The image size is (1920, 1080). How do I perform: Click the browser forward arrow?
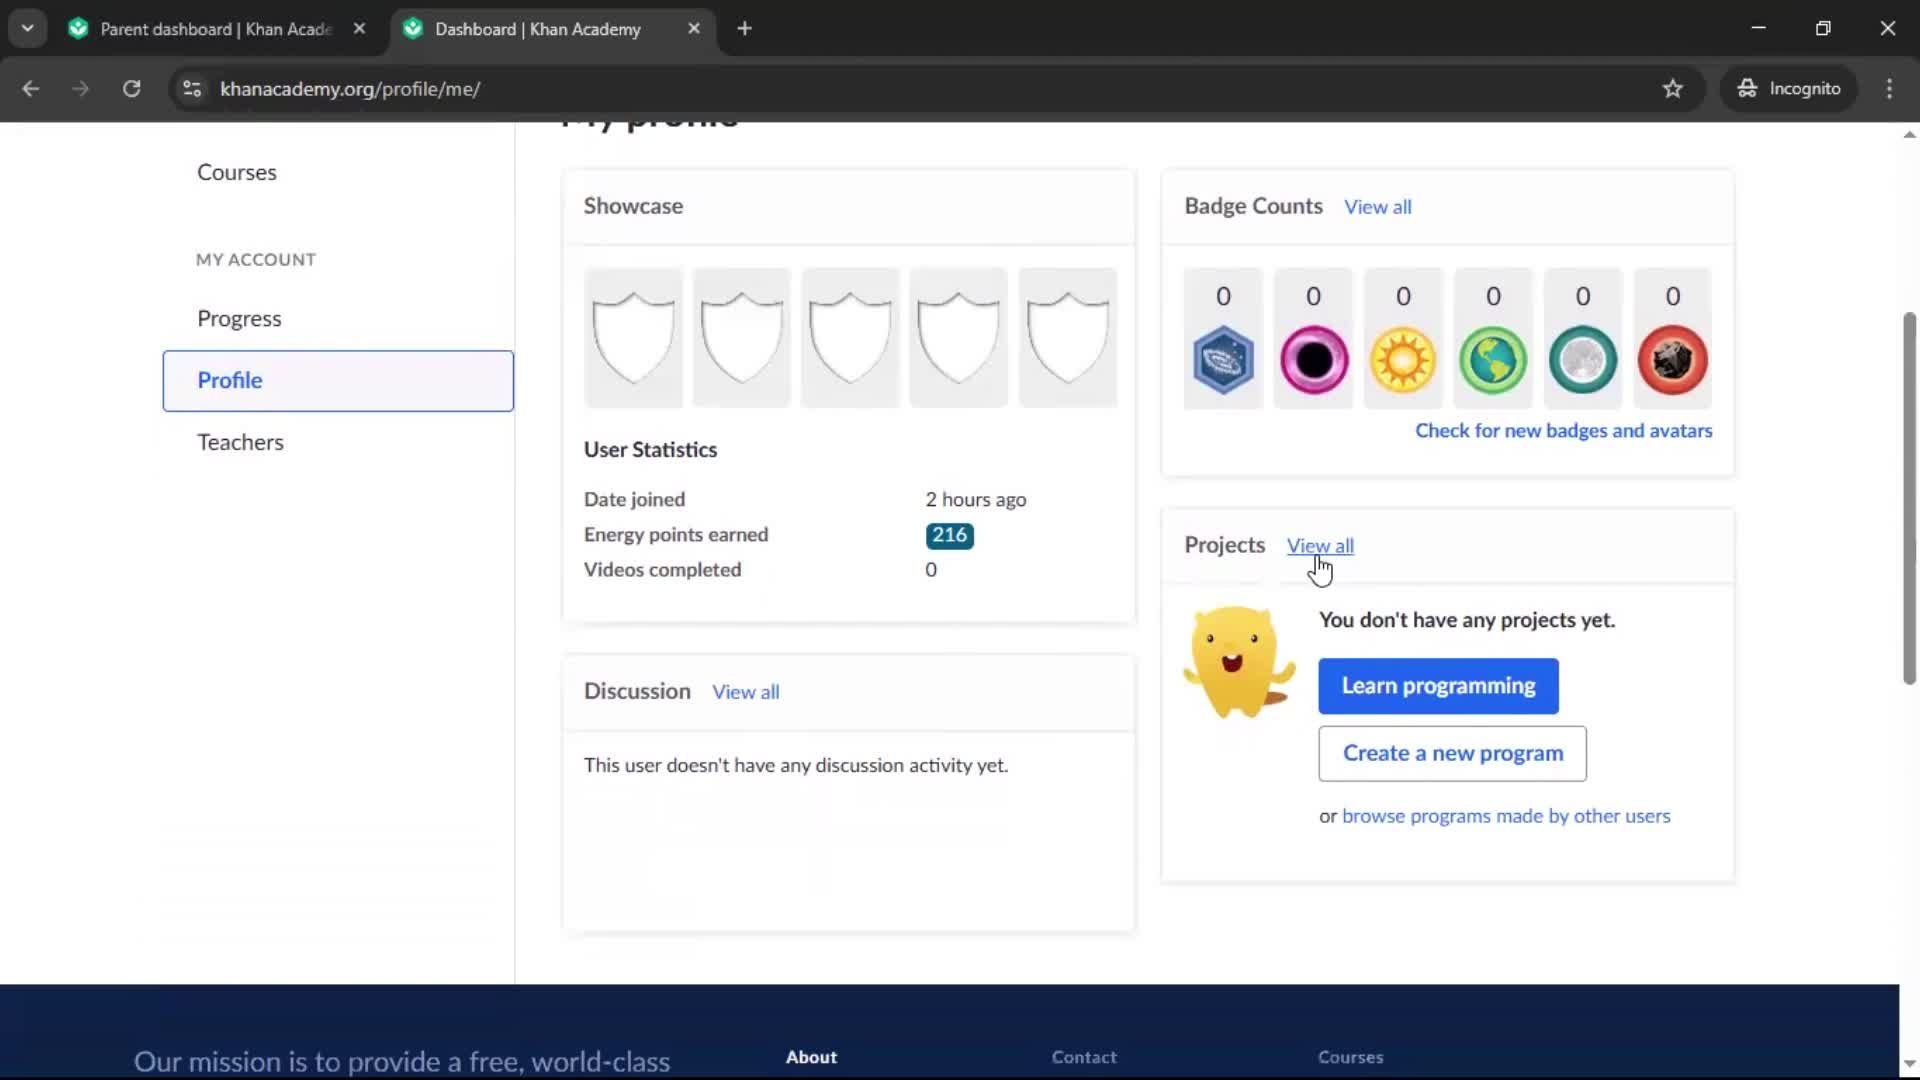[x=81, y=89]
